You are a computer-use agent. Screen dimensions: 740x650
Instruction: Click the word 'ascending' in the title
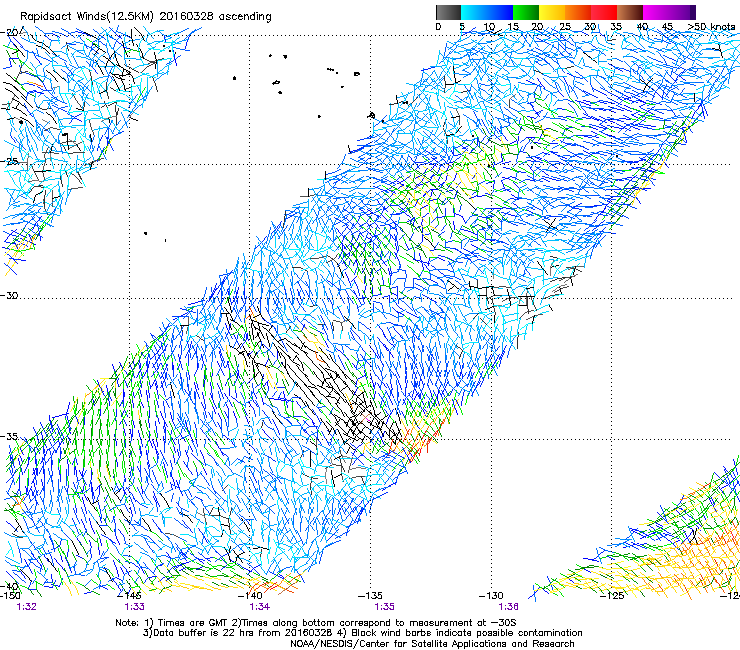pyautogui.click(x=245, y=17)
